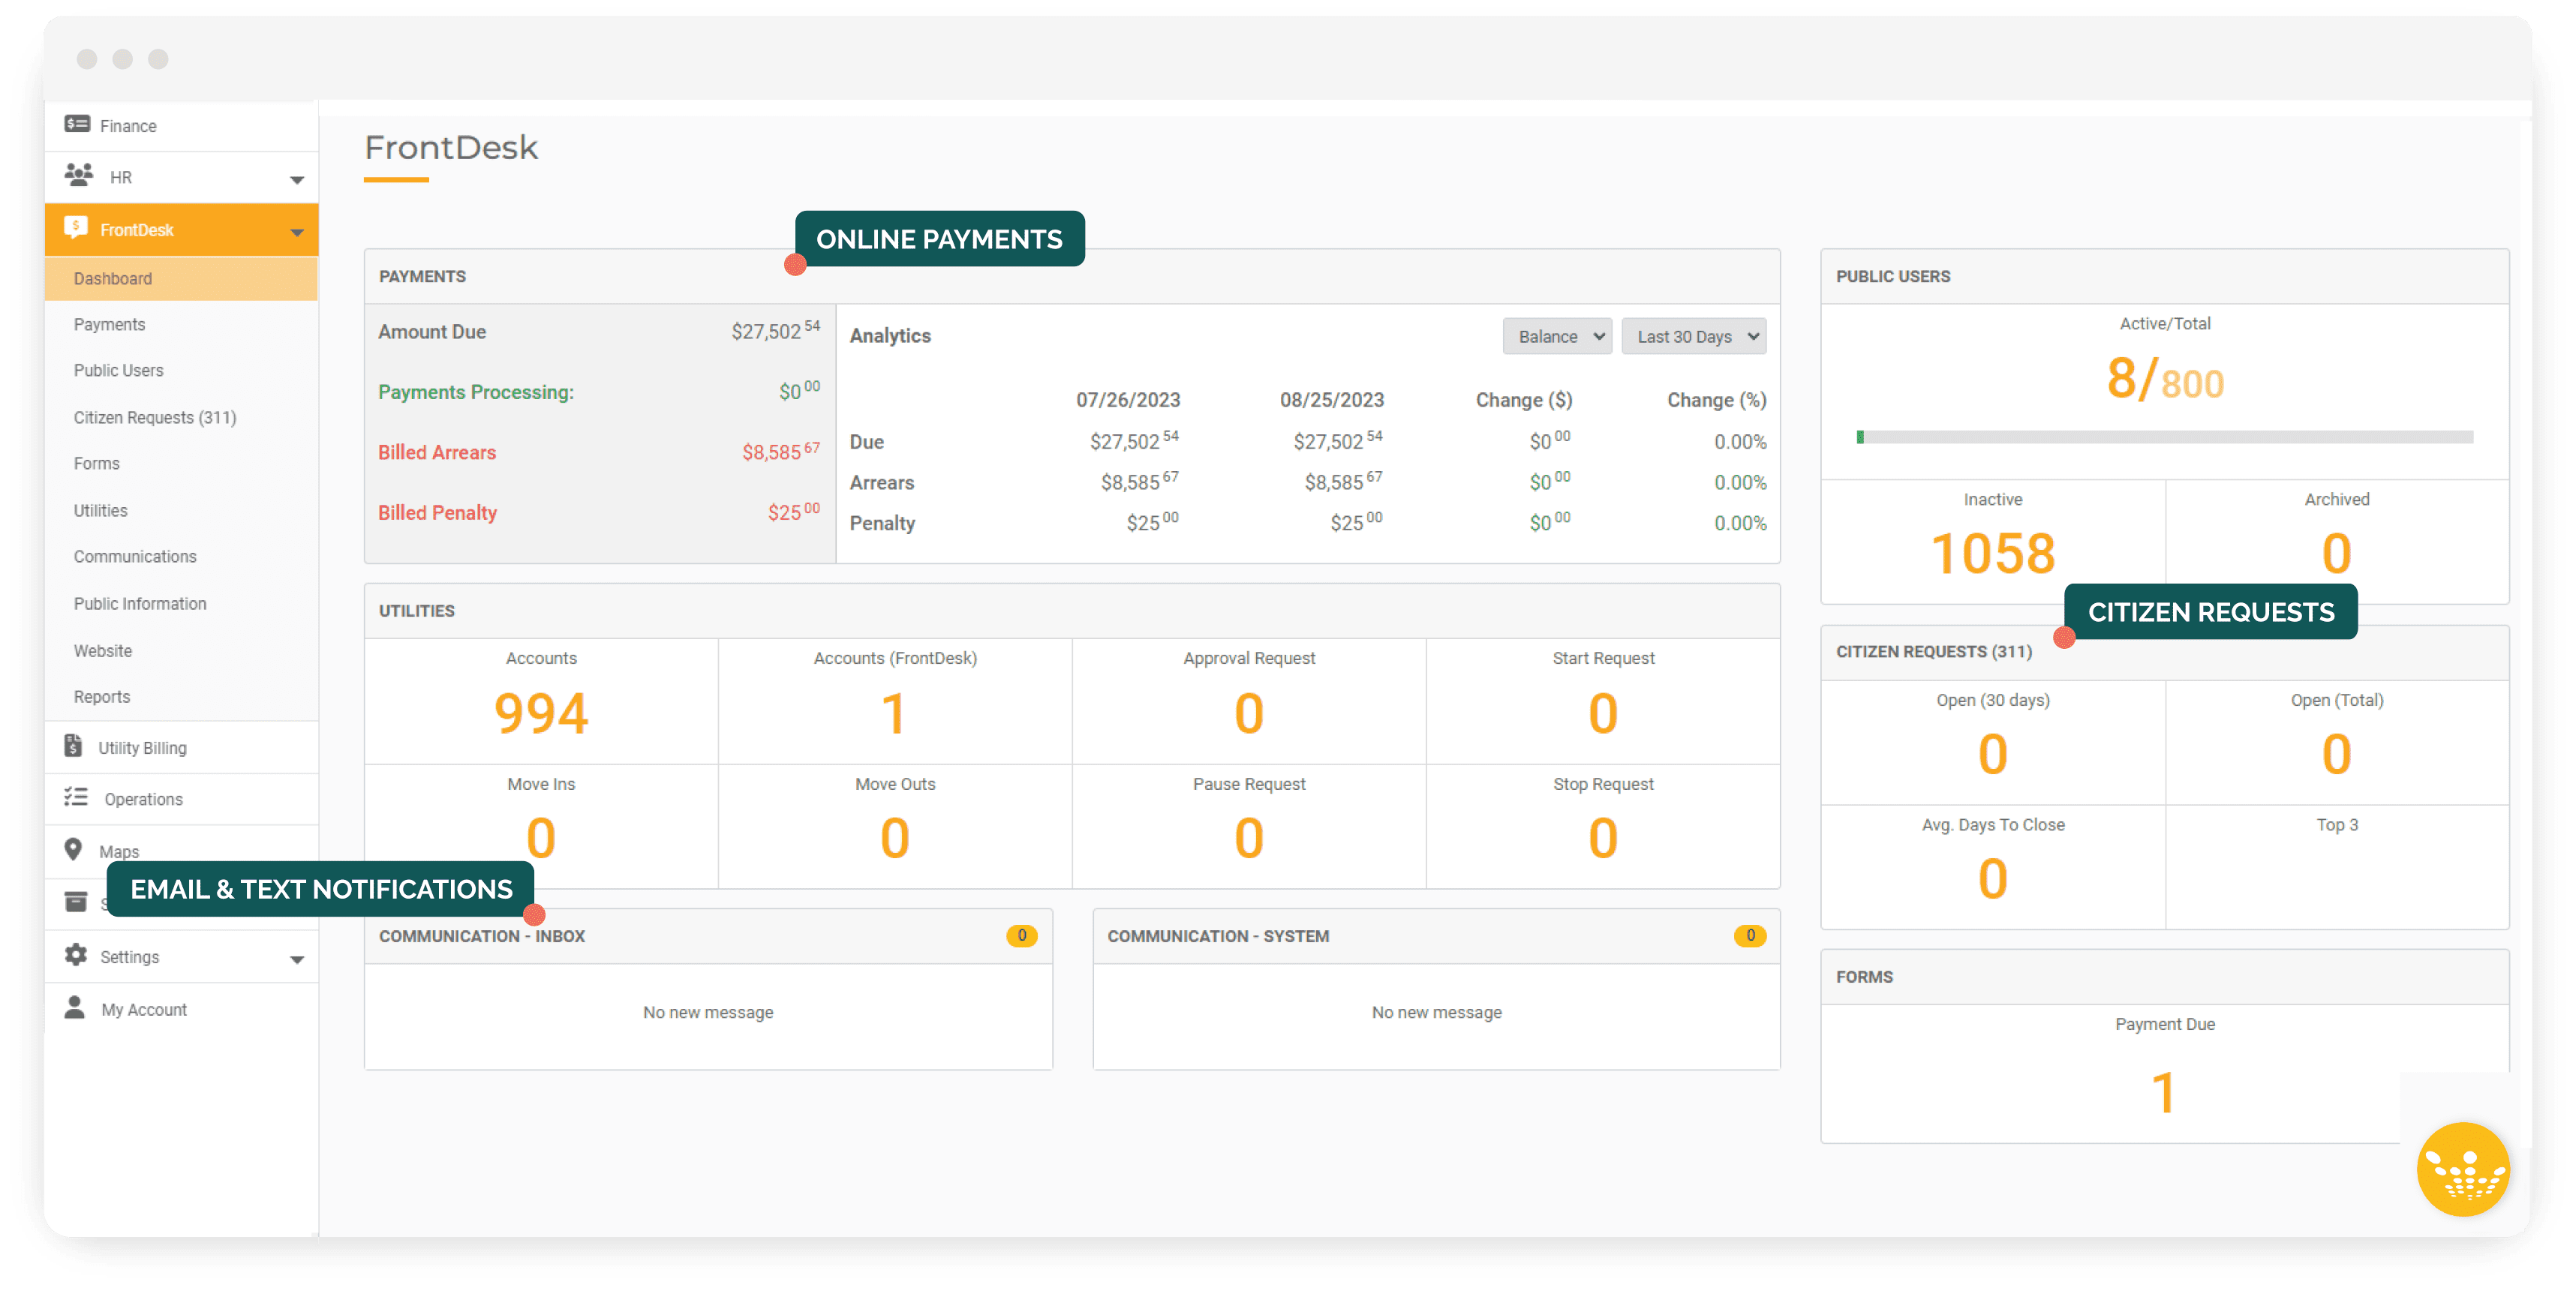The width and height of the screenshot is (2576, 1291).
Task: Click the Inactive 1058 users number
Action: [1992, 554]
